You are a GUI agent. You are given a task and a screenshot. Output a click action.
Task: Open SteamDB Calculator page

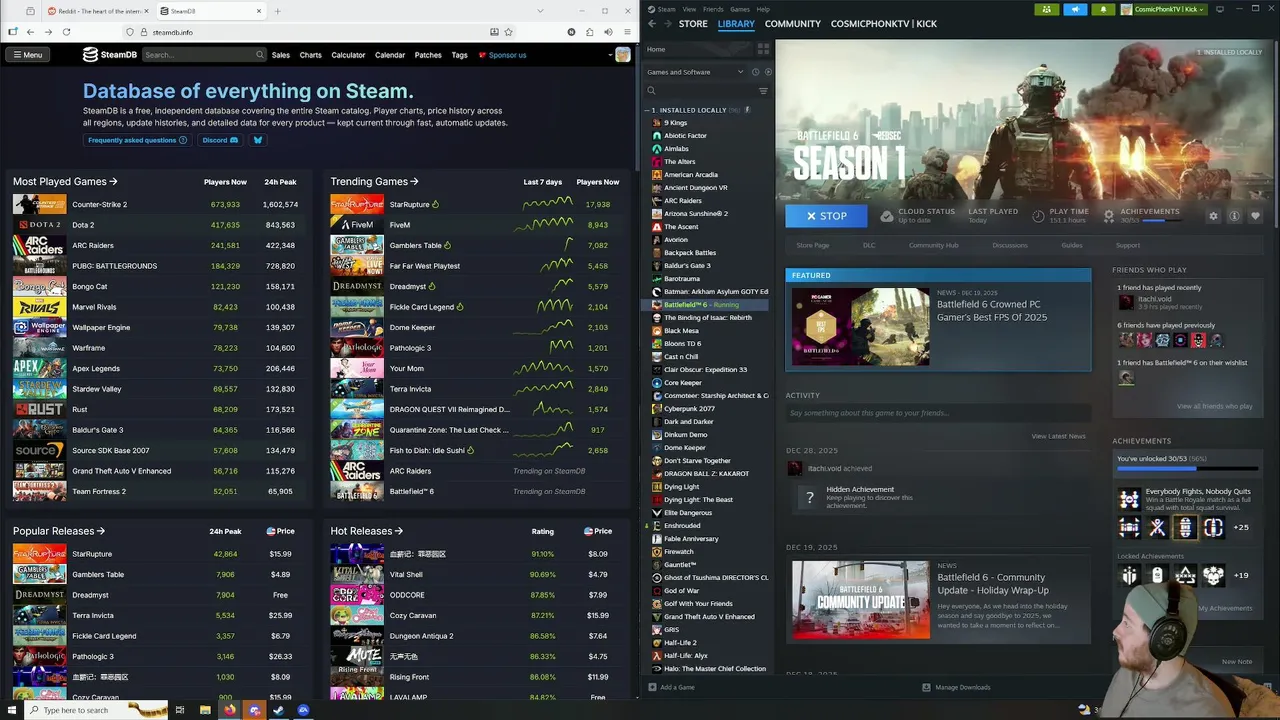(348, 55)
